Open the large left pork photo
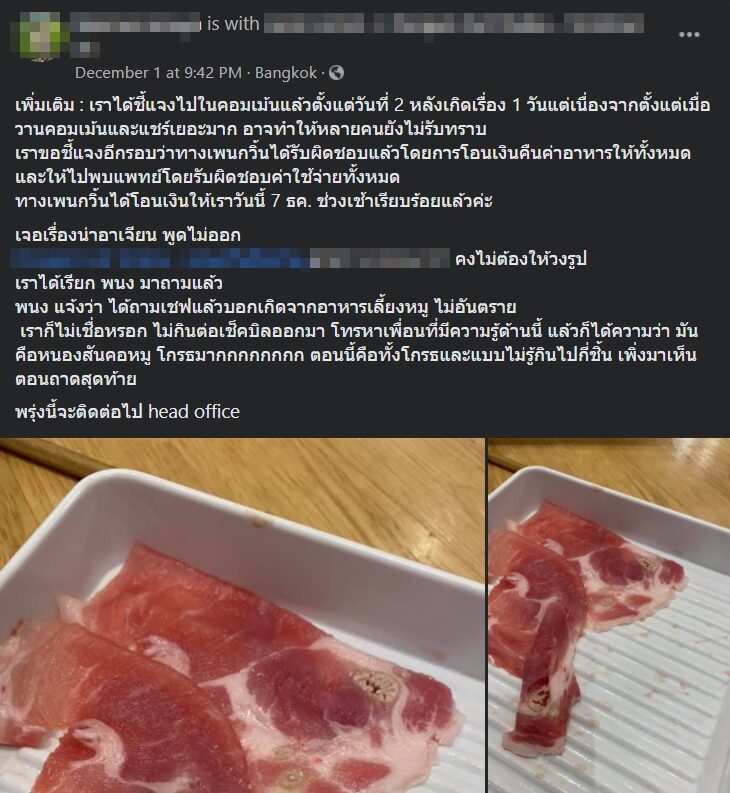Screen dimensions: 730x793 click(x=242, y=615)
